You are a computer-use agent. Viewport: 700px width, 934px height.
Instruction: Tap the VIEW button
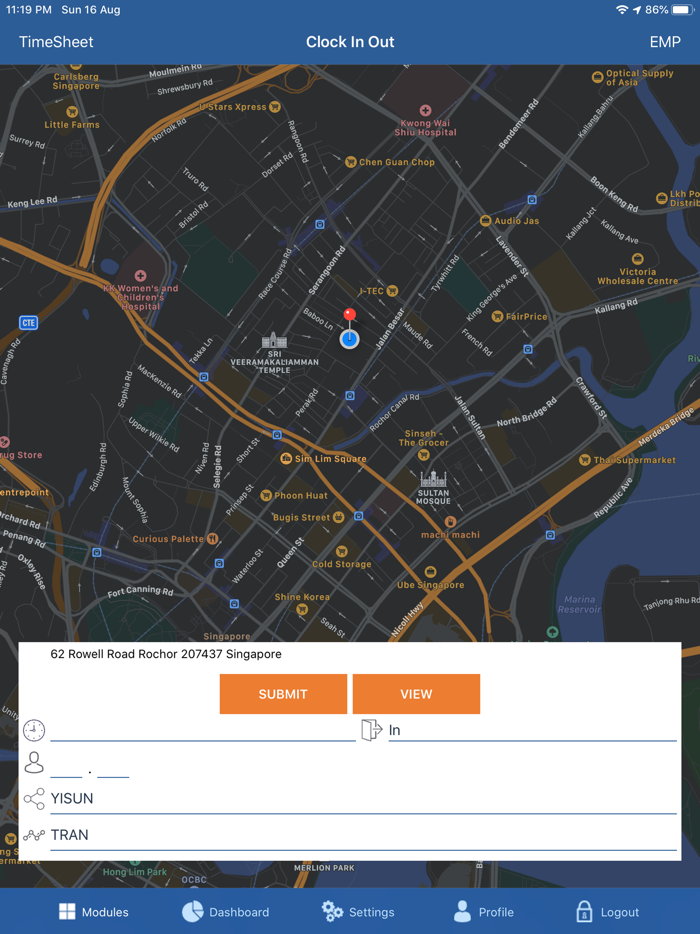pos(416,694)
